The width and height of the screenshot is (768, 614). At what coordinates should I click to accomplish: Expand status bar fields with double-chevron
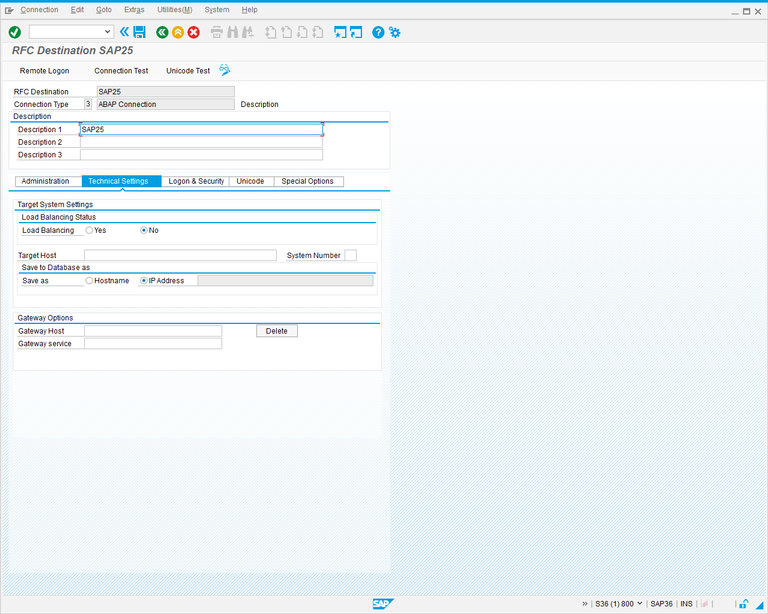pos(585,604)
